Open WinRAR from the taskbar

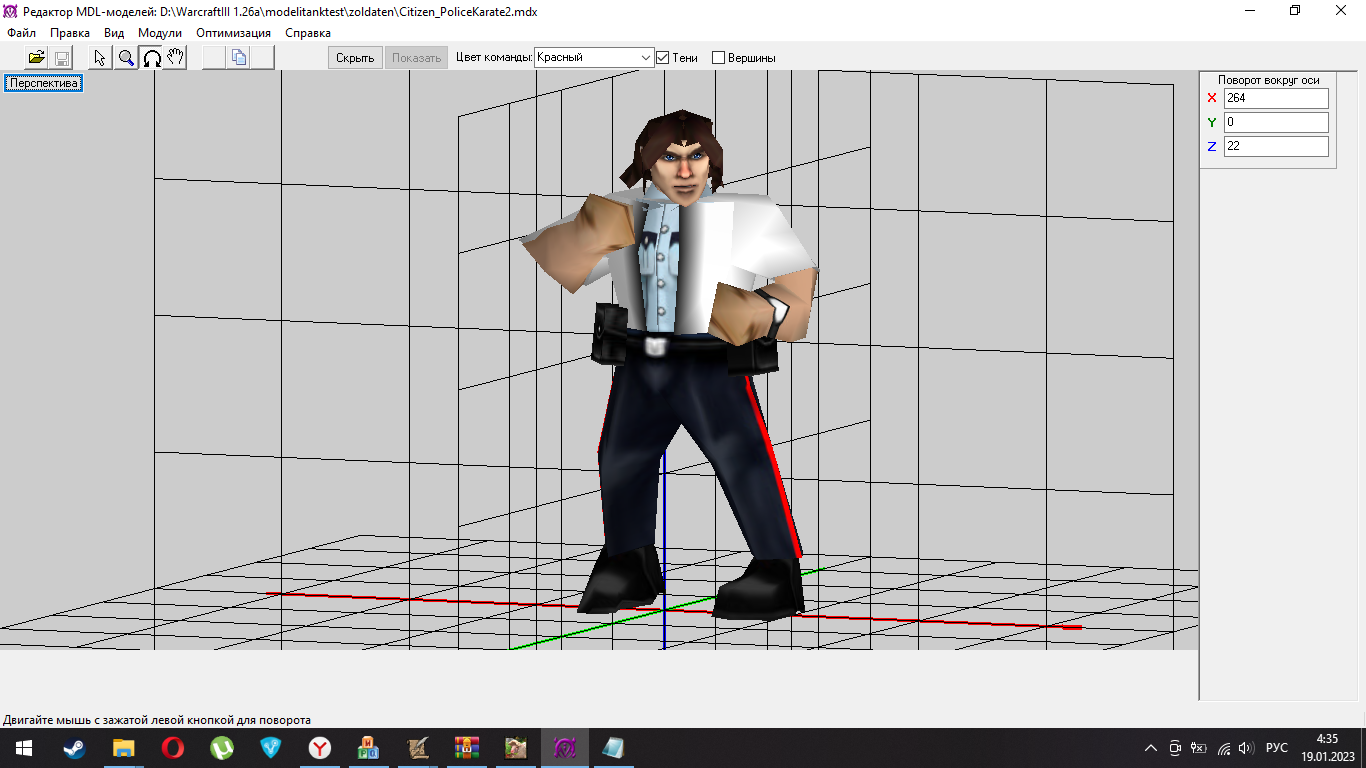click(466, 748)
